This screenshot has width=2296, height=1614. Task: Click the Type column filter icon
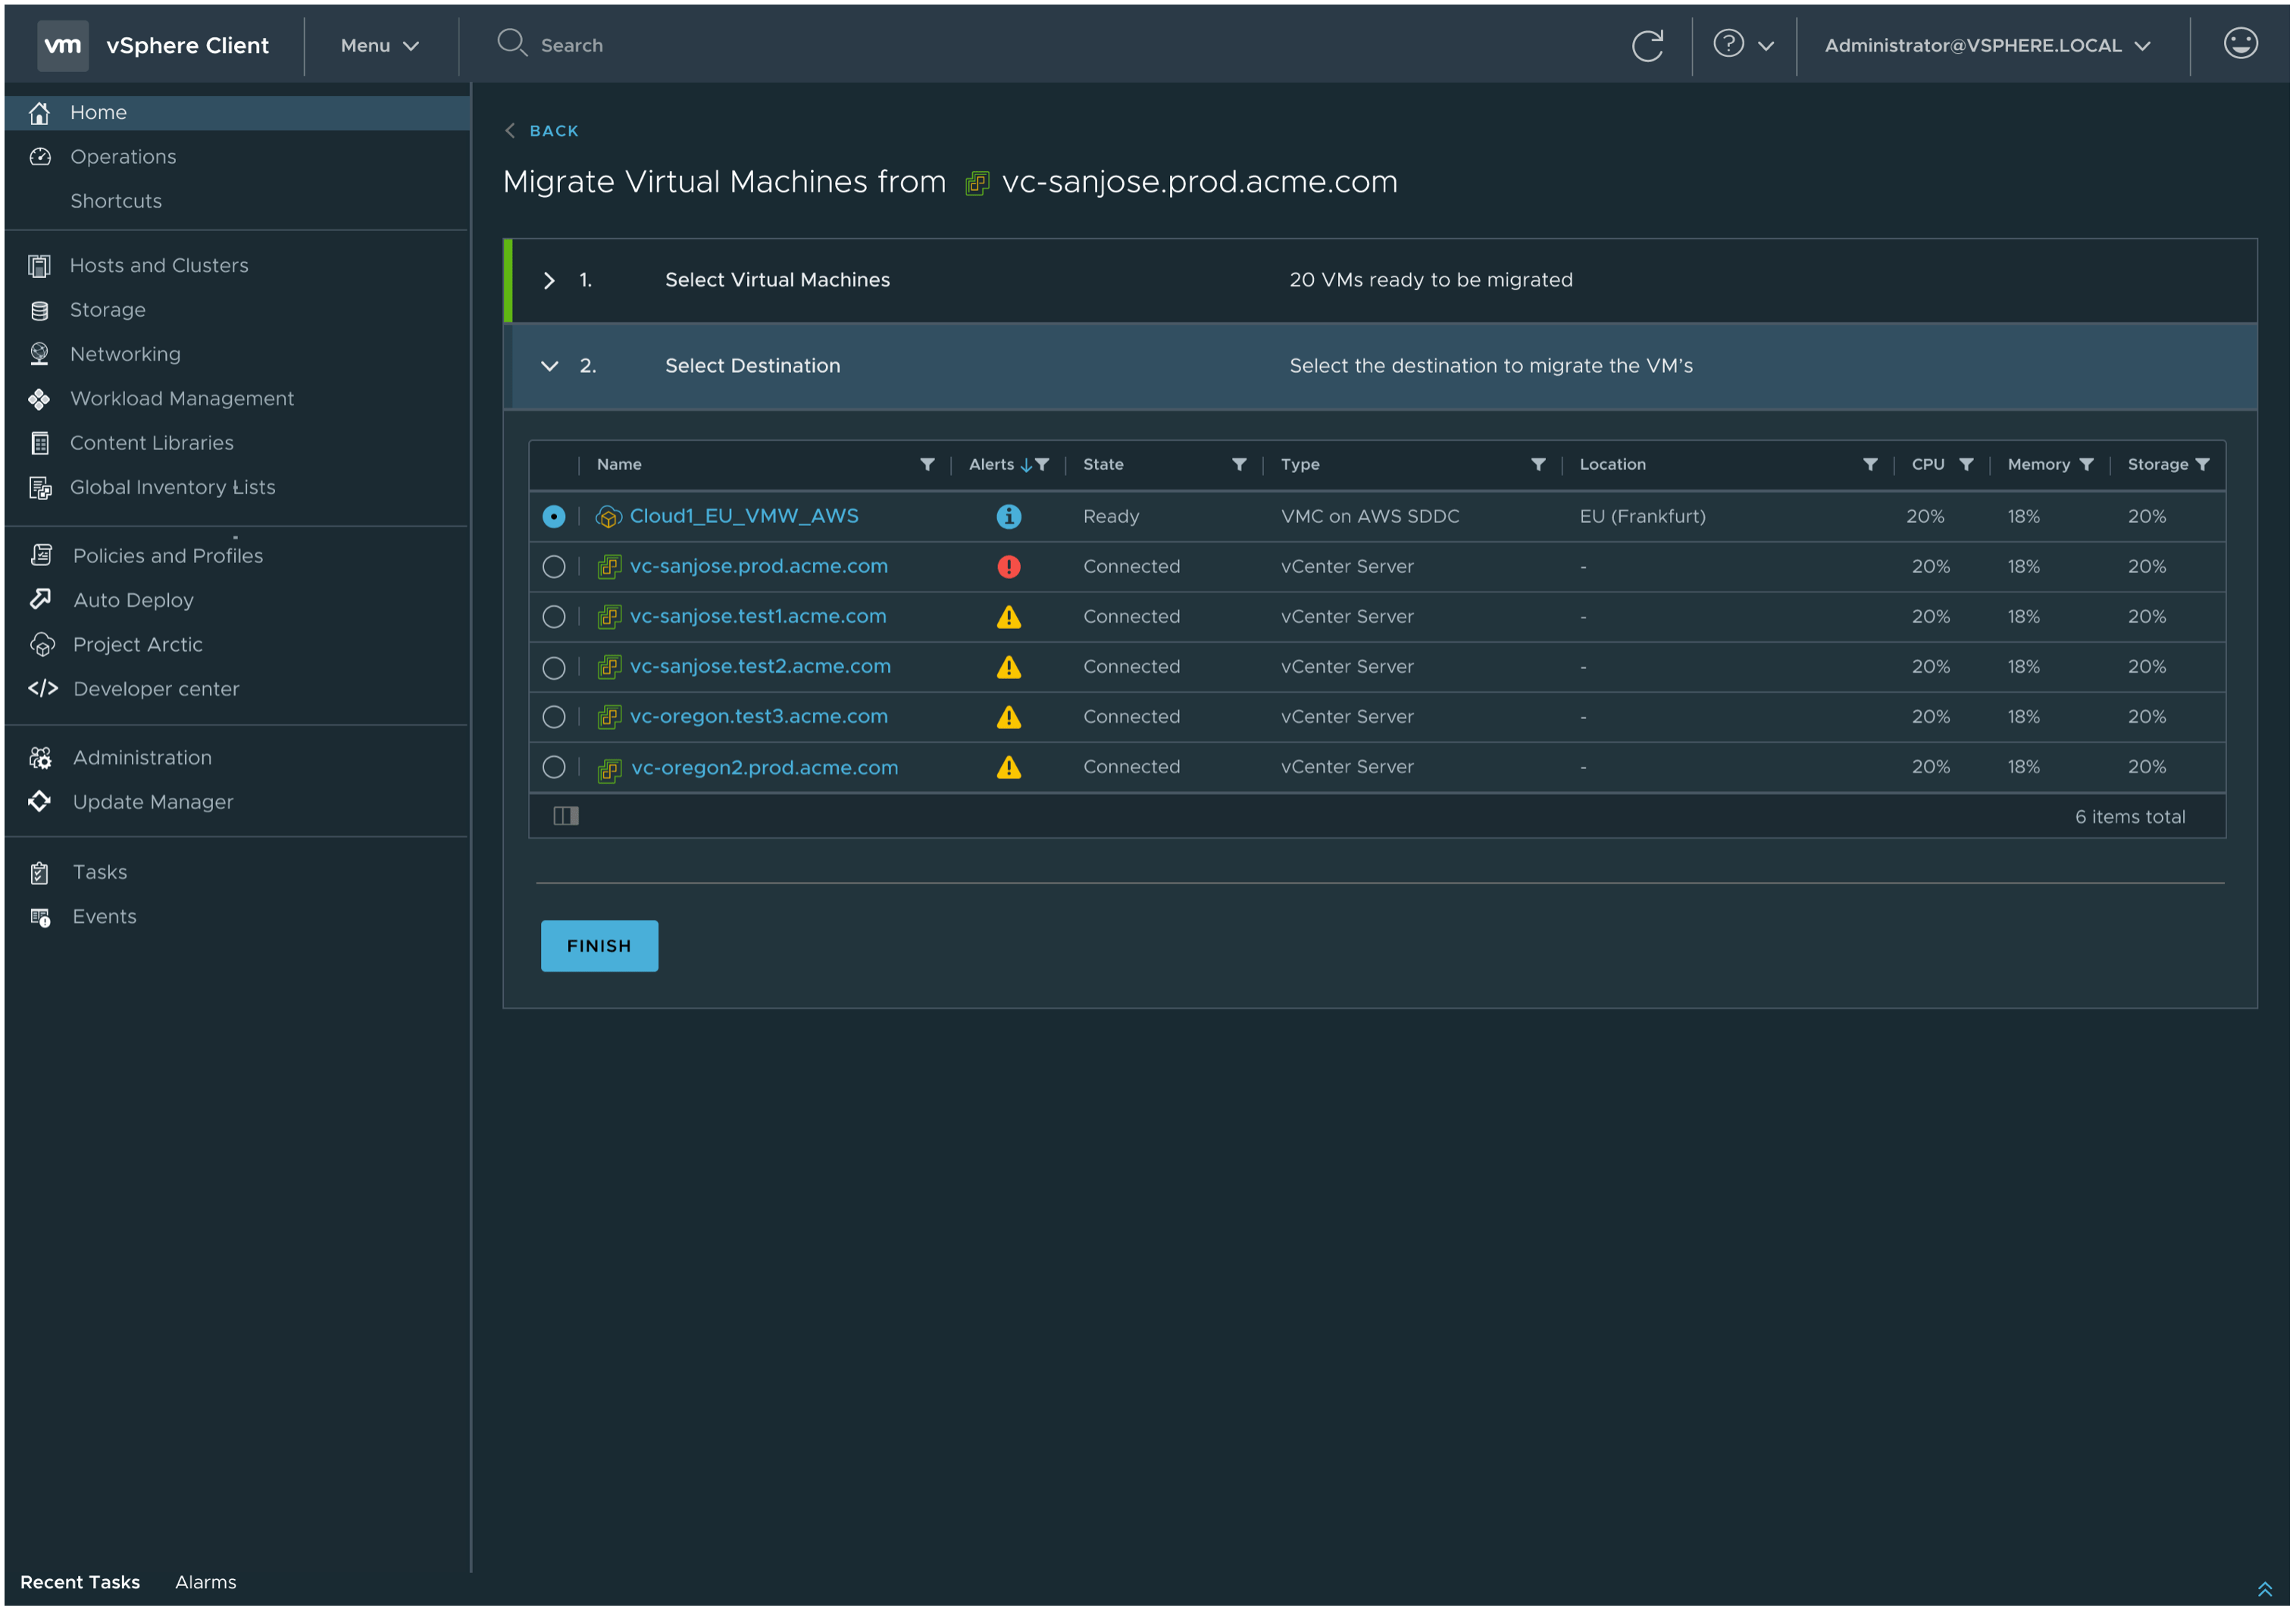[x=1538, y=465]
